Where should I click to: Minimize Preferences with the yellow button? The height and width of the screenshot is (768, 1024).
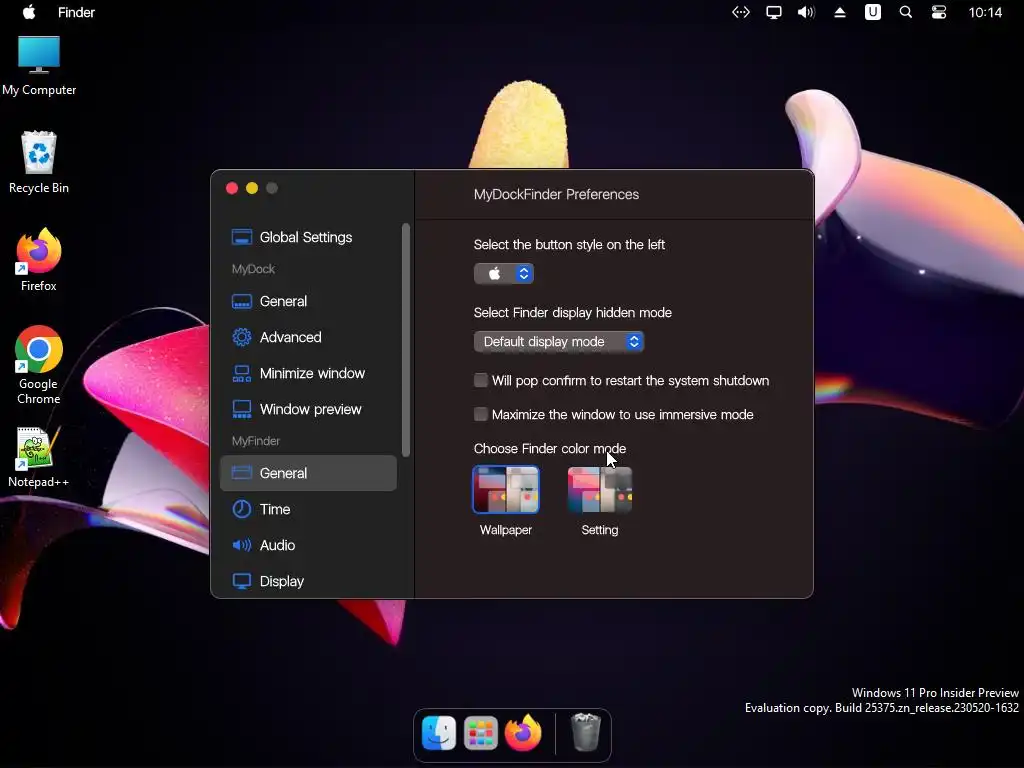pos(252,188)
